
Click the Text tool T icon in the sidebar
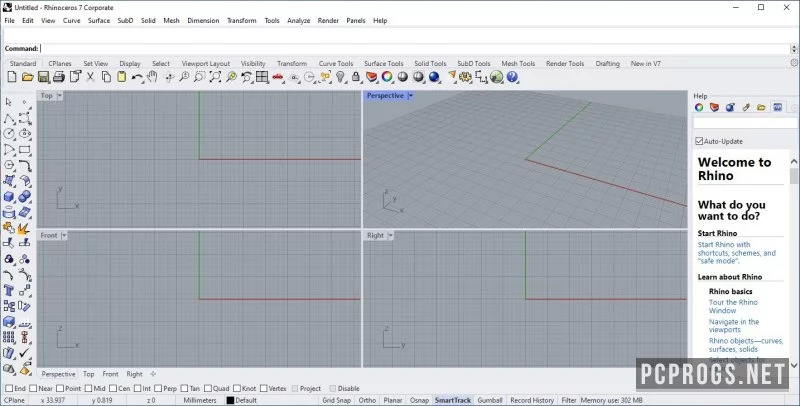point(9,290)
